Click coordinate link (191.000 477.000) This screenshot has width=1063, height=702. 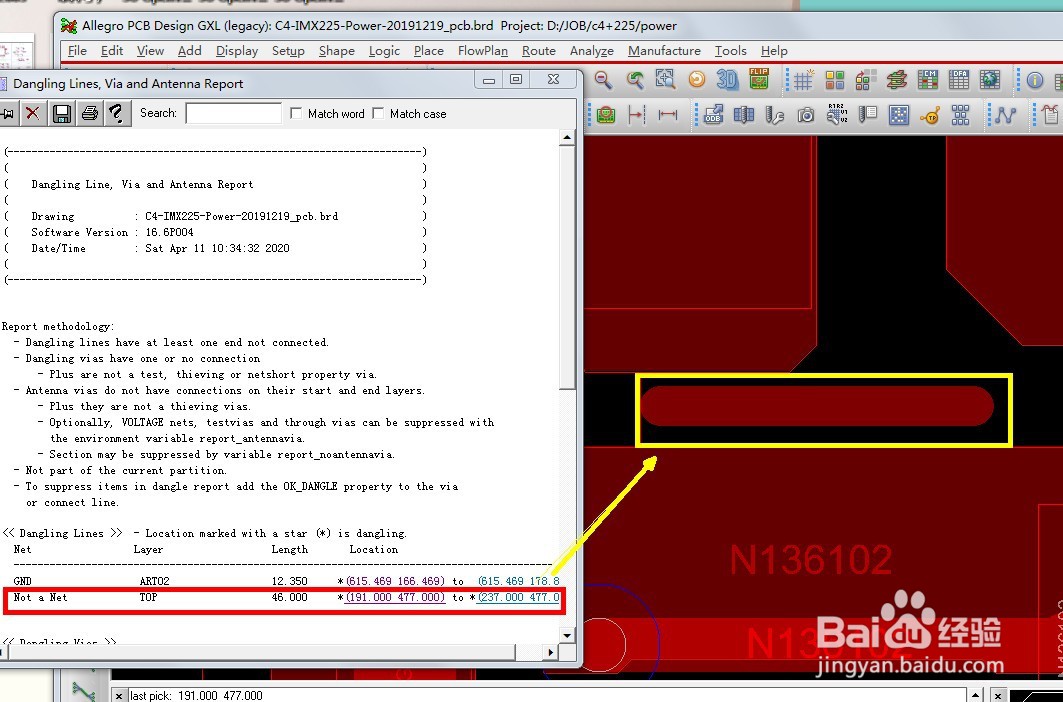pyautogui.click(x=395, y=598)
